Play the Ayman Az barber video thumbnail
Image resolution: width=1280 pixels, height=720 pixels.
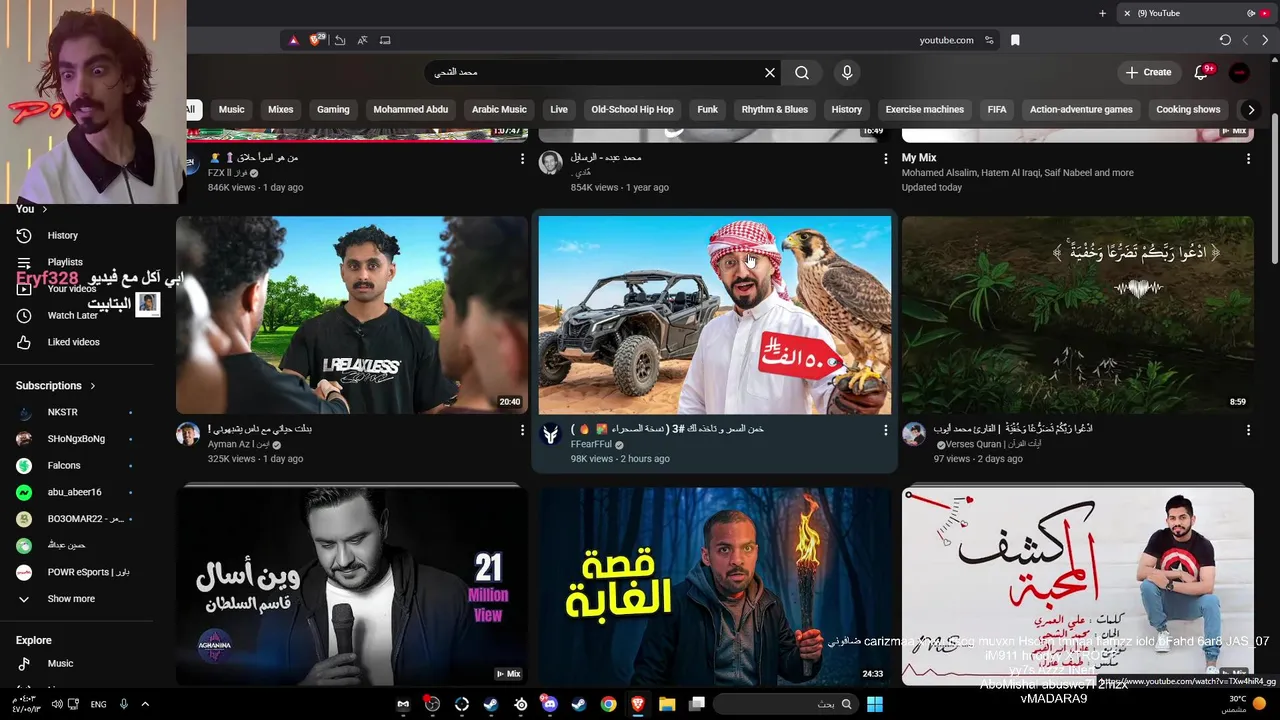352,315
